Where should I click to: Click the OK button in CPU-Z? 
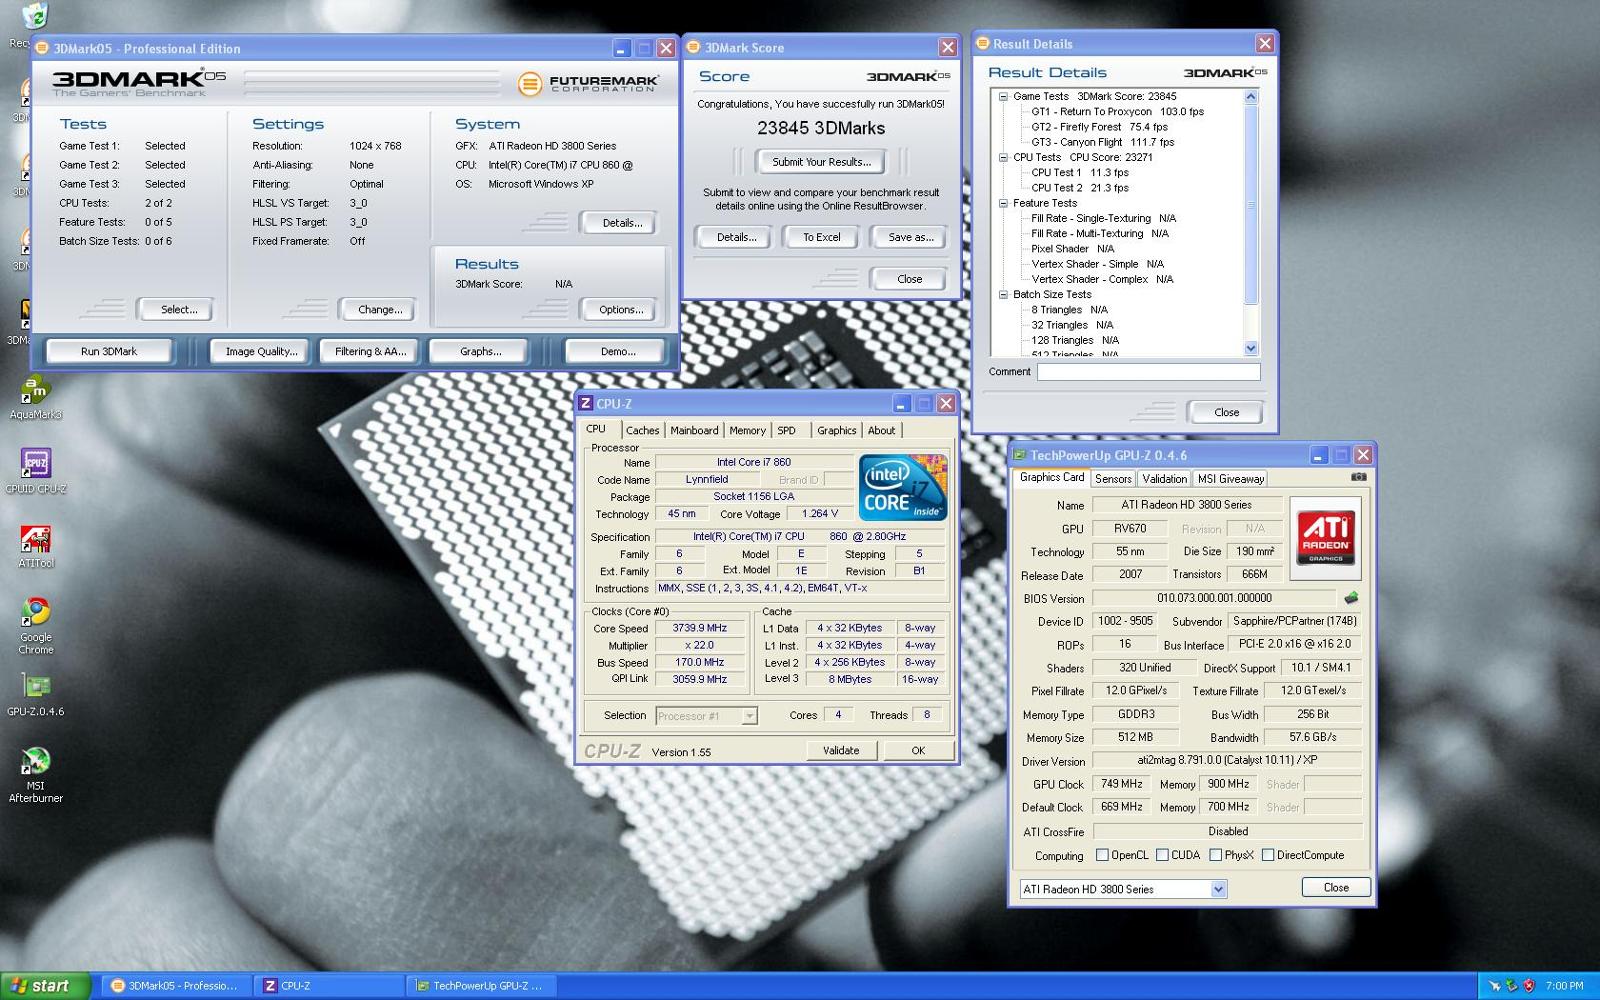[918, 750]
